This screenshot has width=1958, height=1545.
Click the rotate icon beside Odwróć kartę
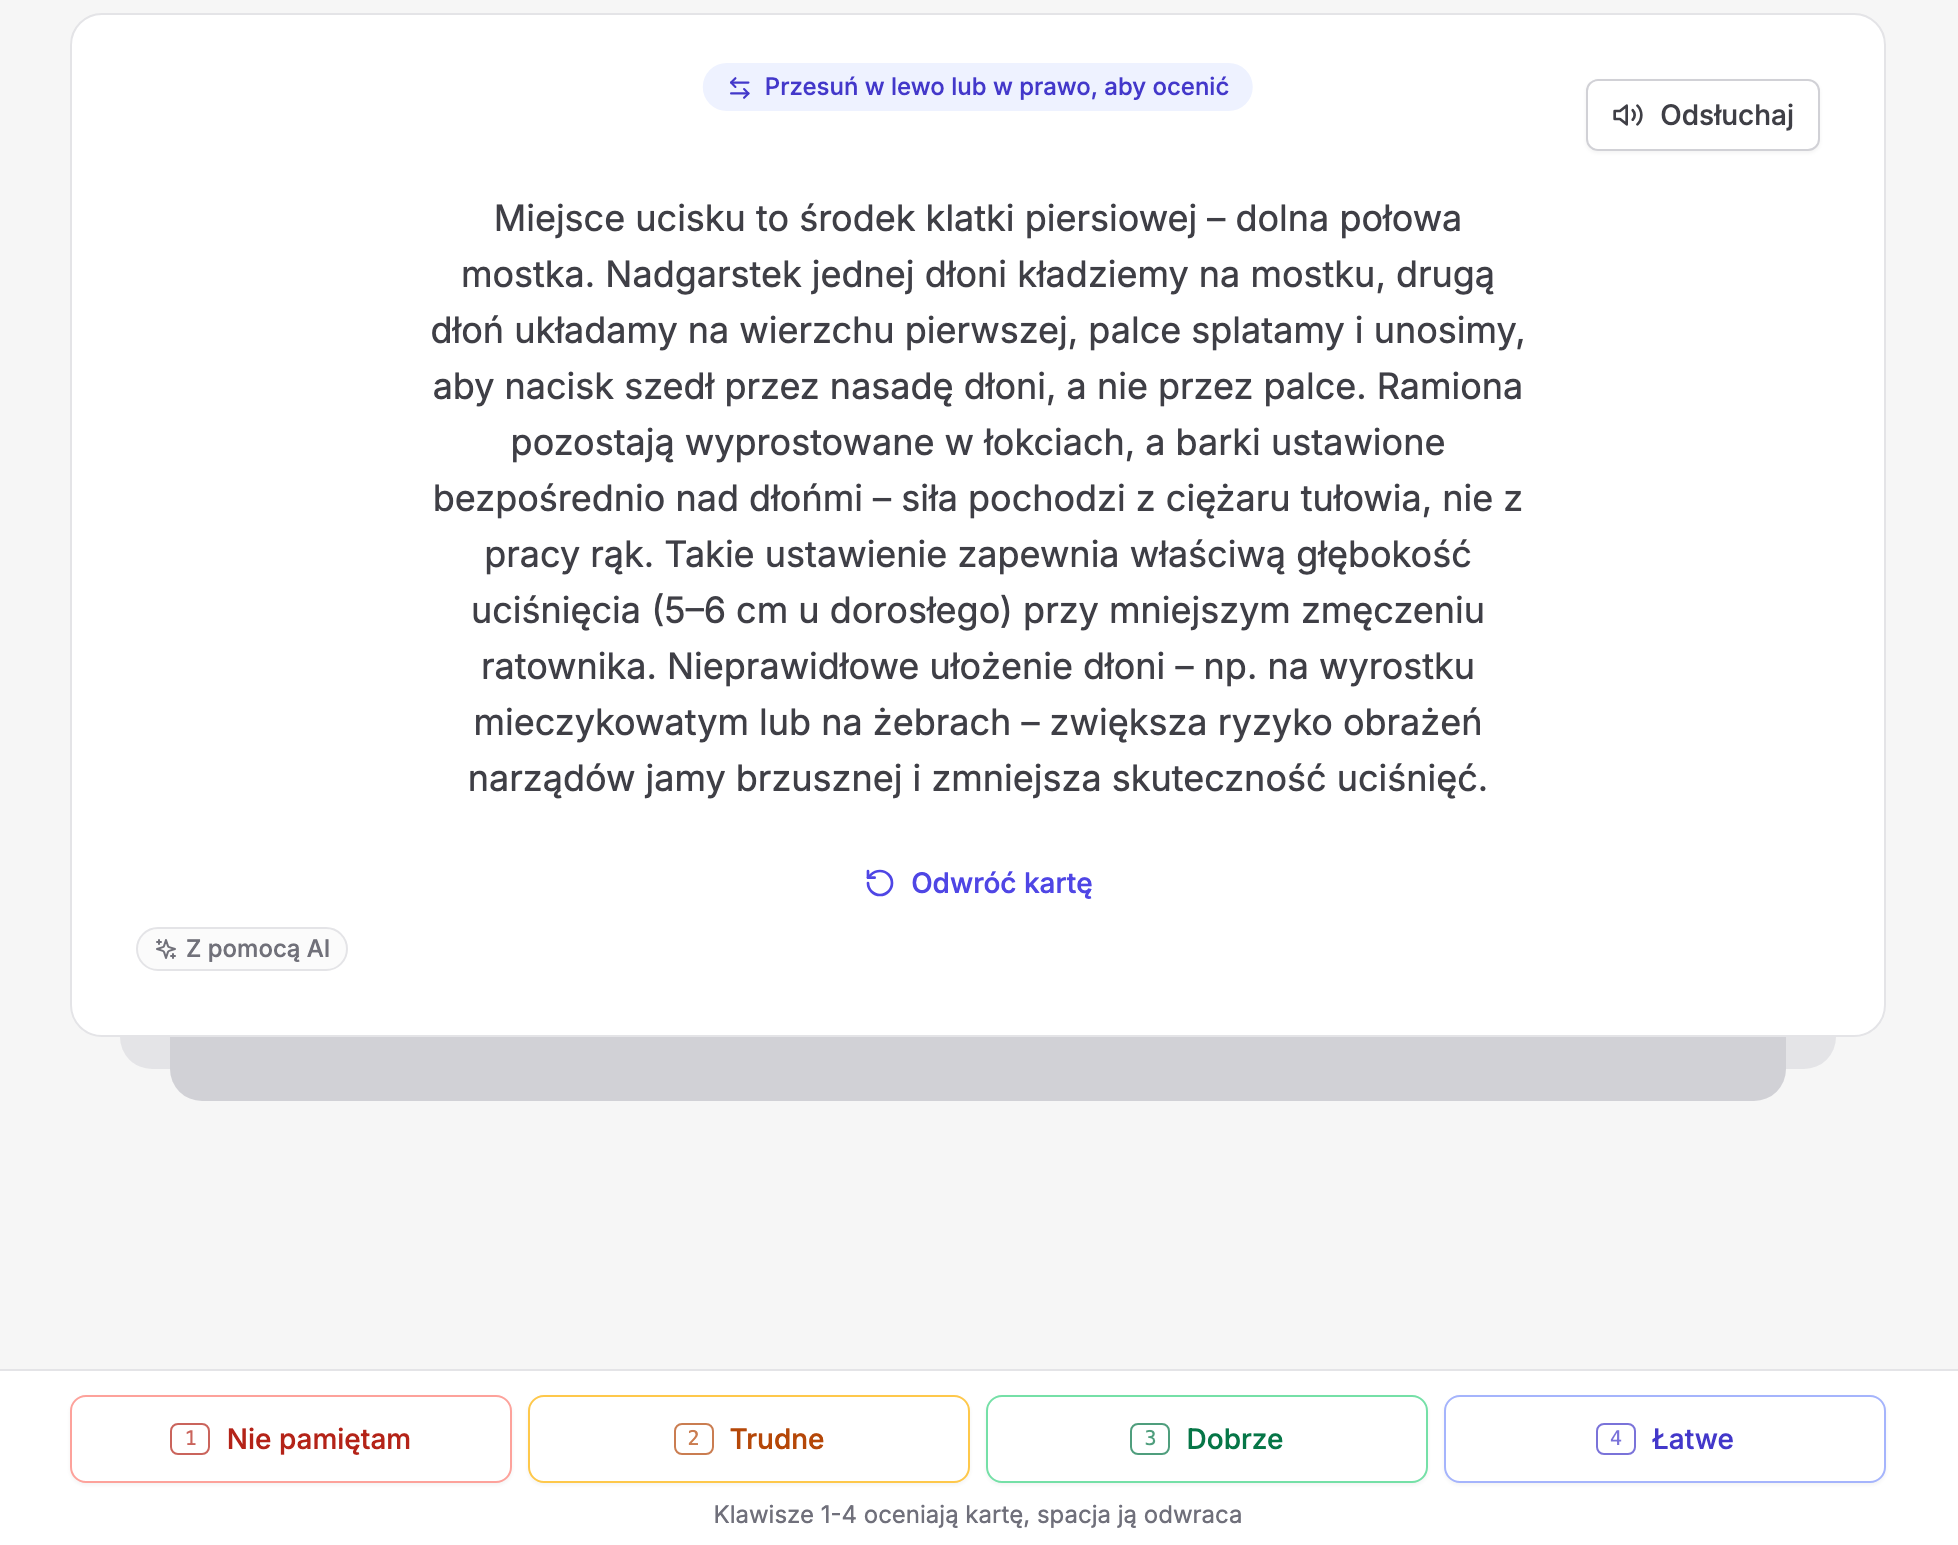(879, 883)
